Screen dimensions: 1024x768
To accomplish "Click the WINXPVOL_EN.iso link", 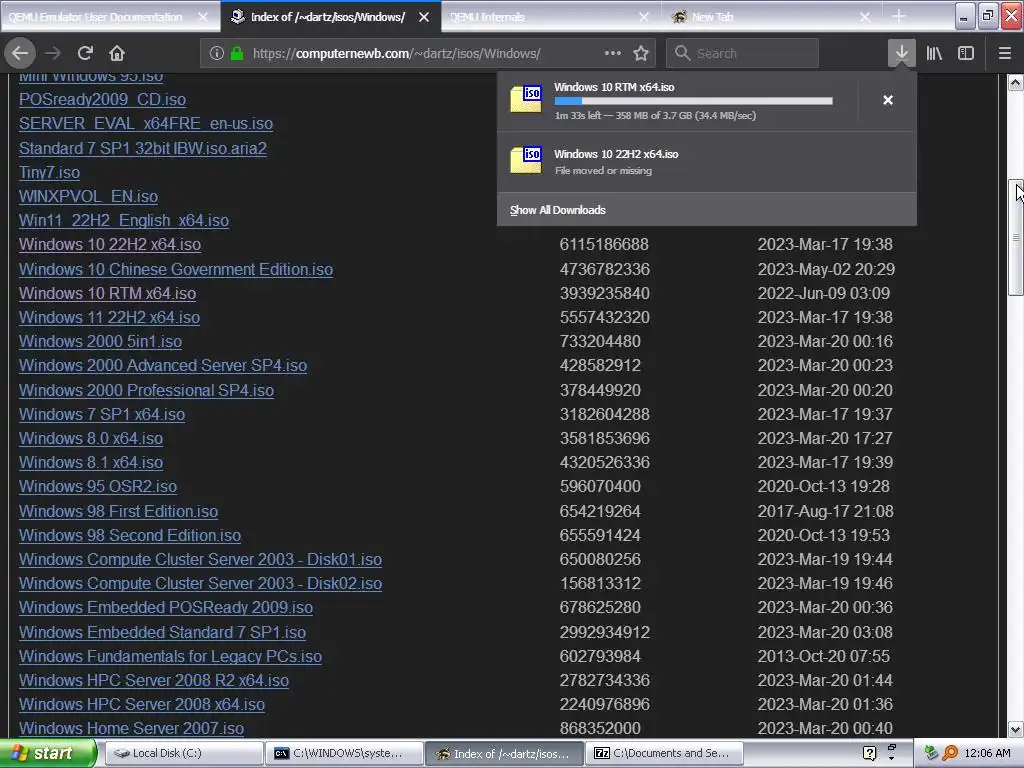I will (x=88, y=197).
